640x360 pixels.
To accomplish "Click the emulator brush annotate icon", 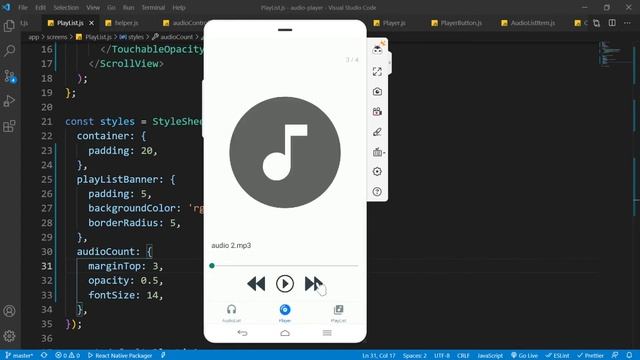I will [377, 132].
